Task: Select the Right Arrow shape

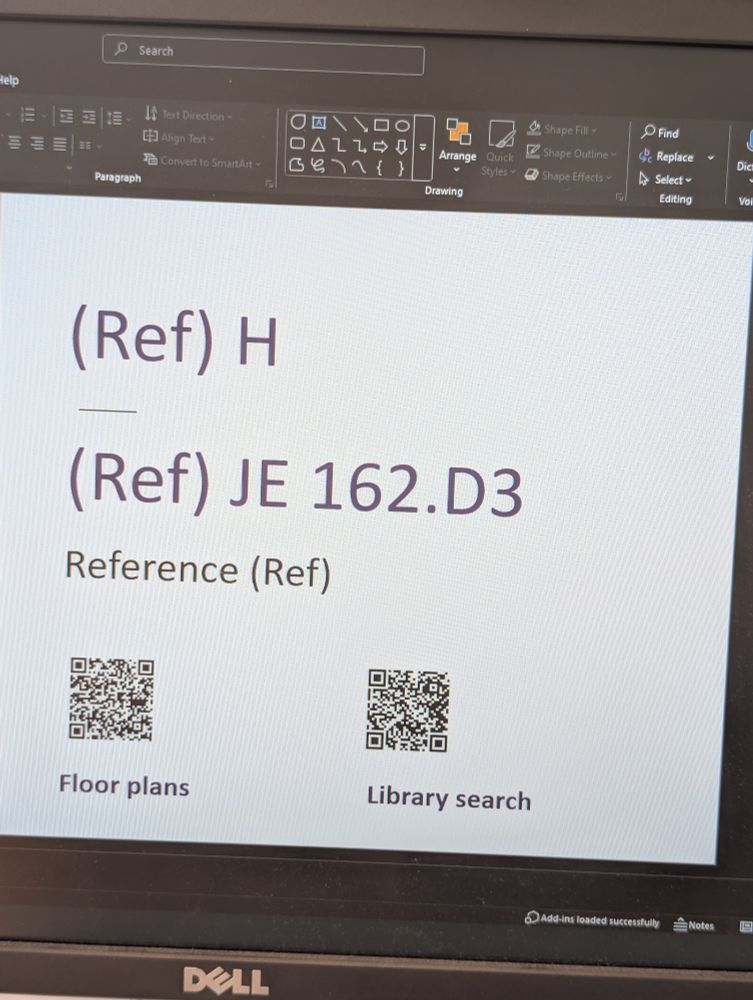Action: point(381,147)
